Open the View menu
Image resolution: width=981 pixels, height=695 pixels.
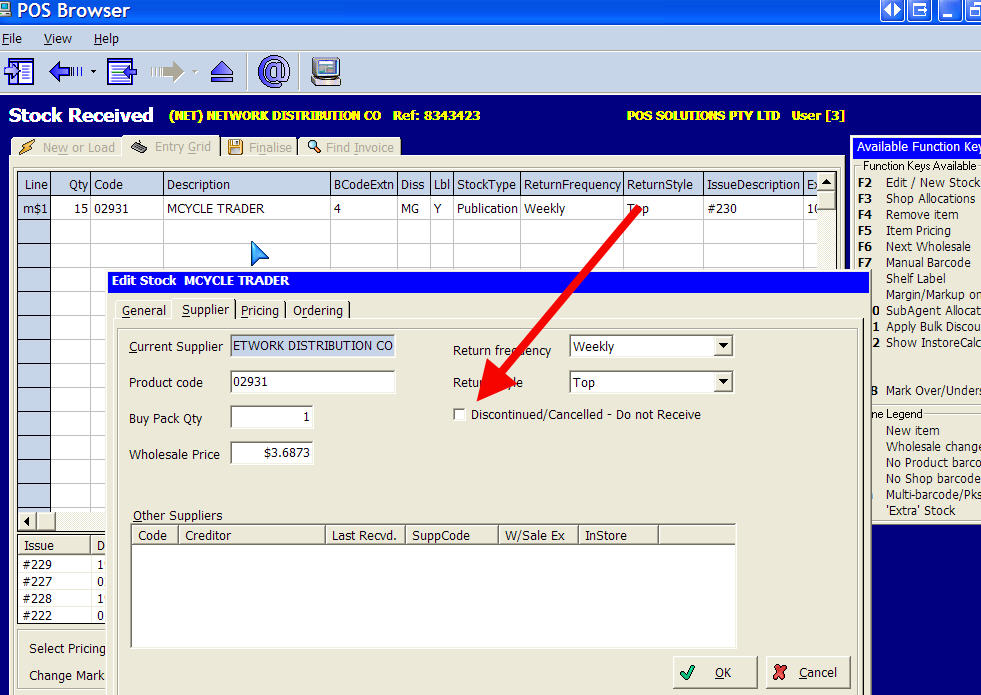(58, 39)
